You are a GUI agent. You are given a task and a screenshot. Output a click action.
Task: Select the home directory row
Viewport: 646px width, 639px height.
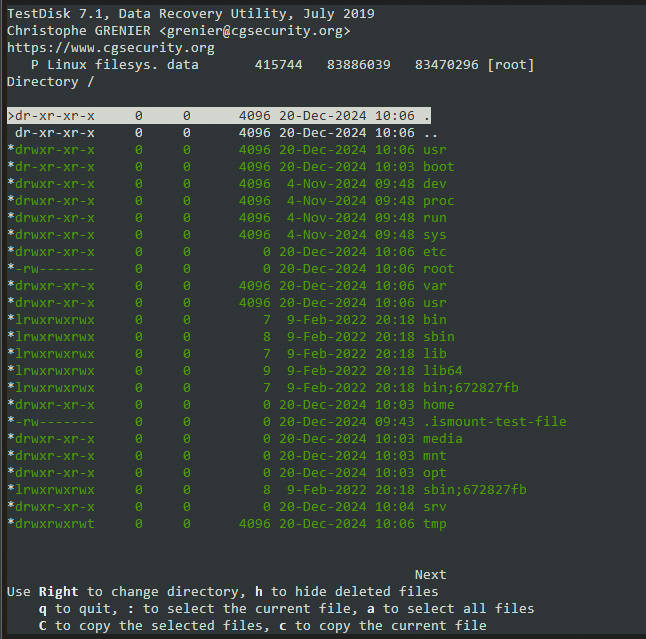(x=231, y=405)
